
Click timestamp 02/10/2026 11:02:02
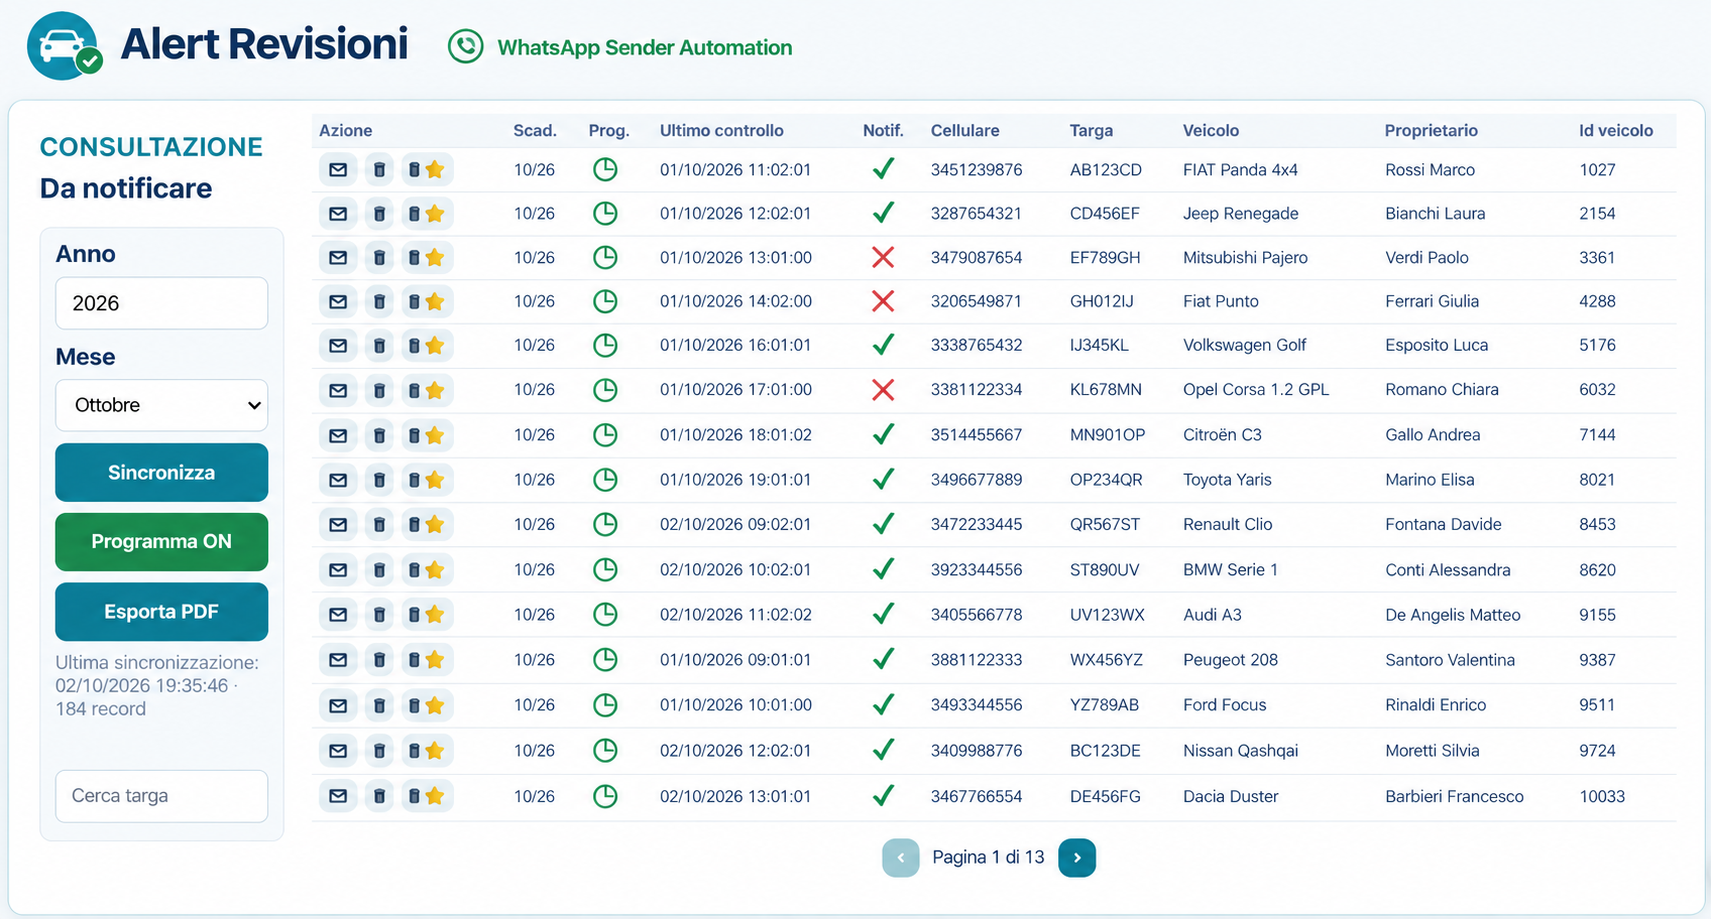click(x=736, y=615)
